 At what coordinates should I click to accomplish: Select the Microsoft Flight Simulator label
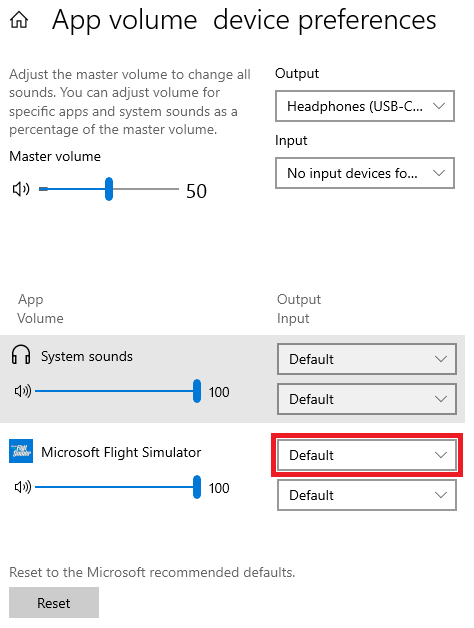click(x=121, y=452)
